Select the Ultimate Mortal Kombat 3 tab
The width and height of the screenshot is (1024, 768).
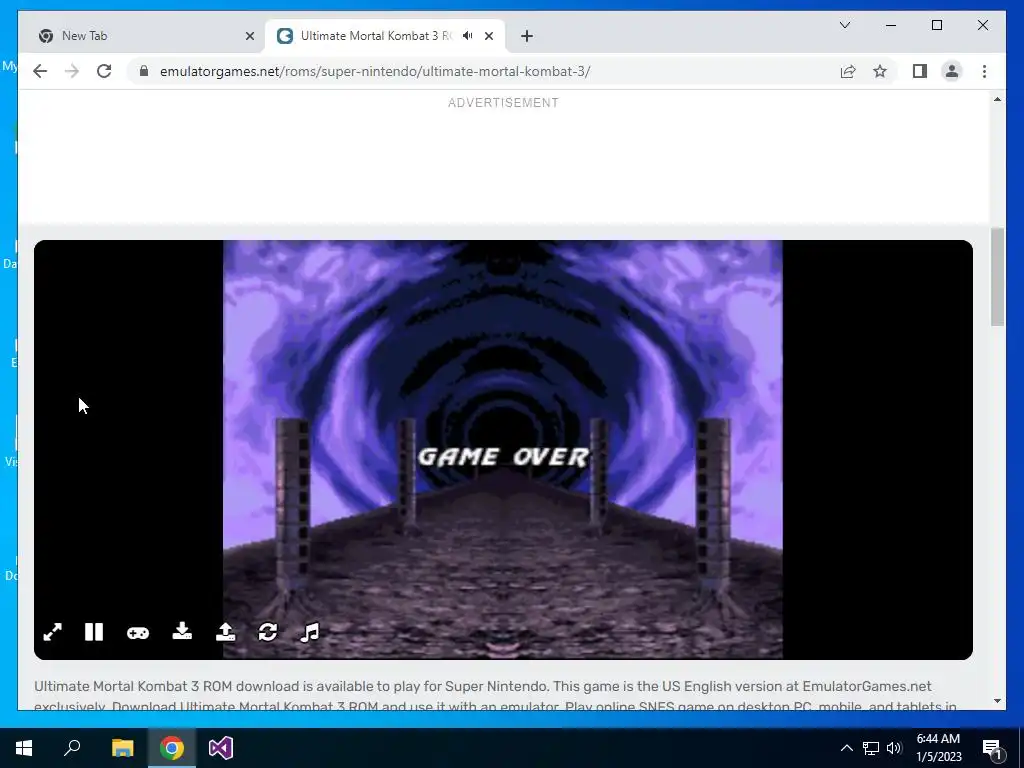(x=385, y=36)
